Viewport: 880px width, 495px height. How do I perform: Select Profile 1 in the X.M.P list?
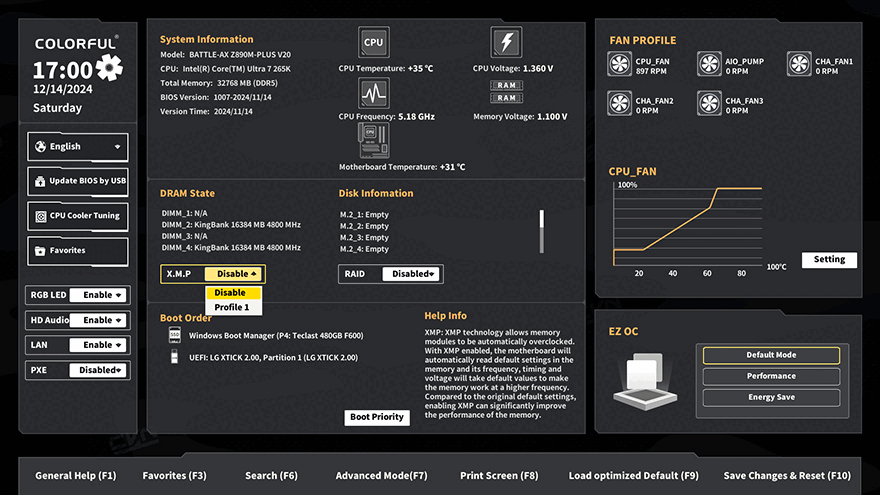click(233, 307)
